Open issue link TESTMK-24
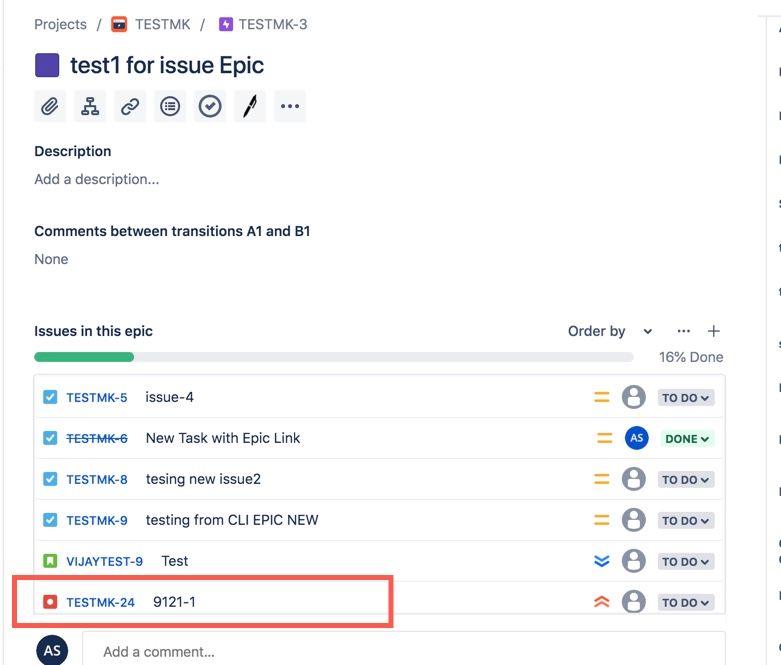This screenshot has height=665, width=781. 101,603
